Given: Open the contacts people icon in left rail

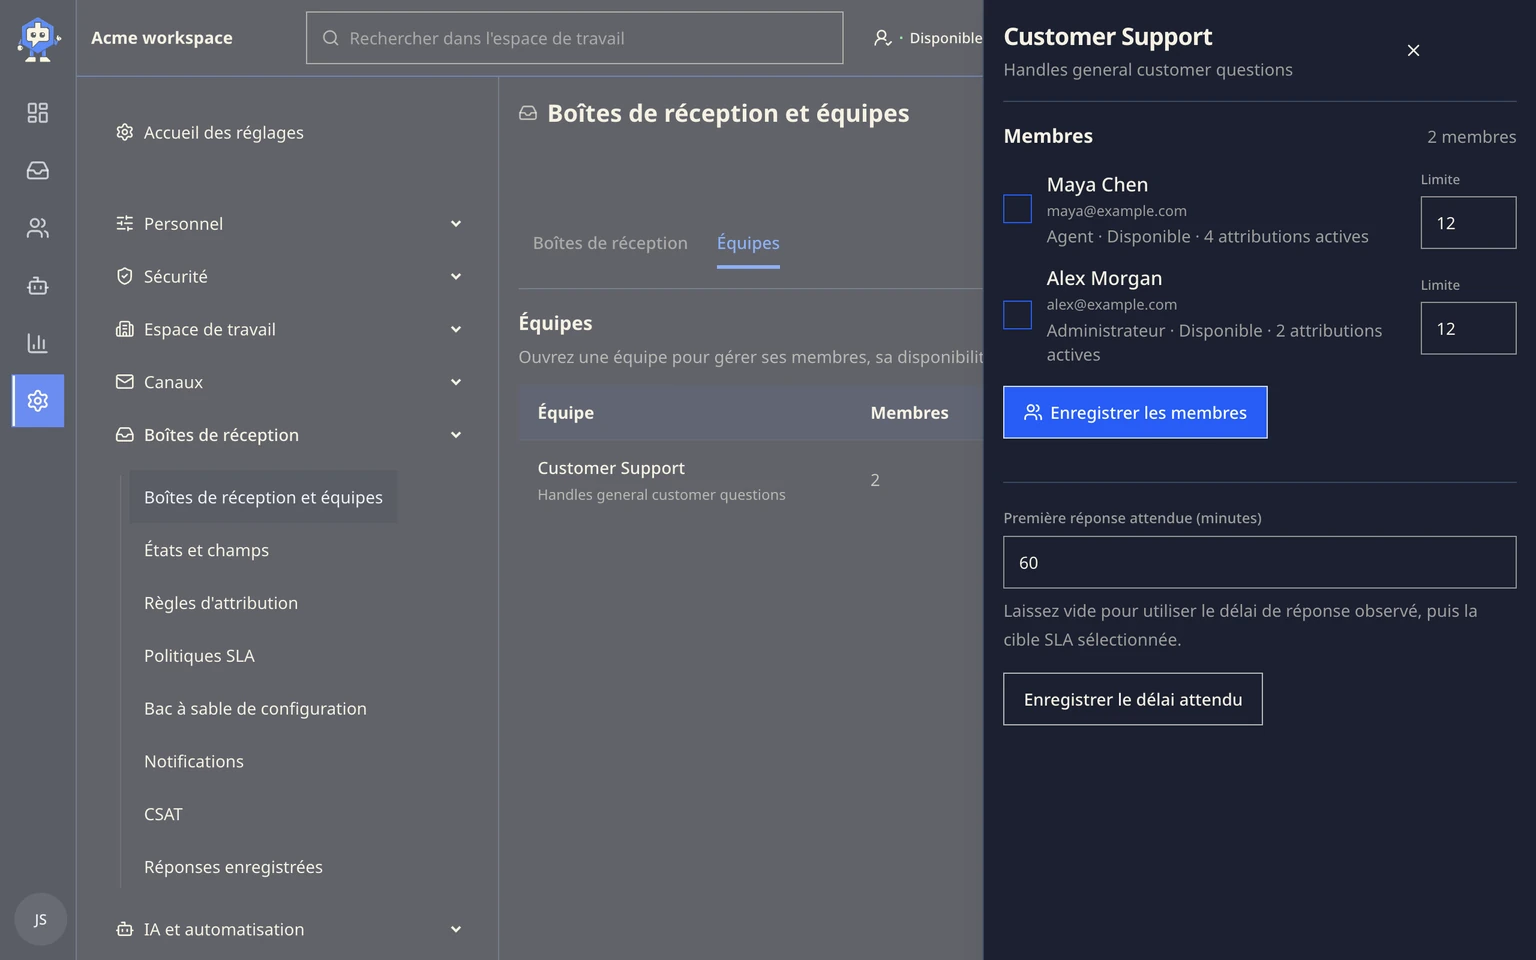Looking at the screenshot, I should click(38, 228).
